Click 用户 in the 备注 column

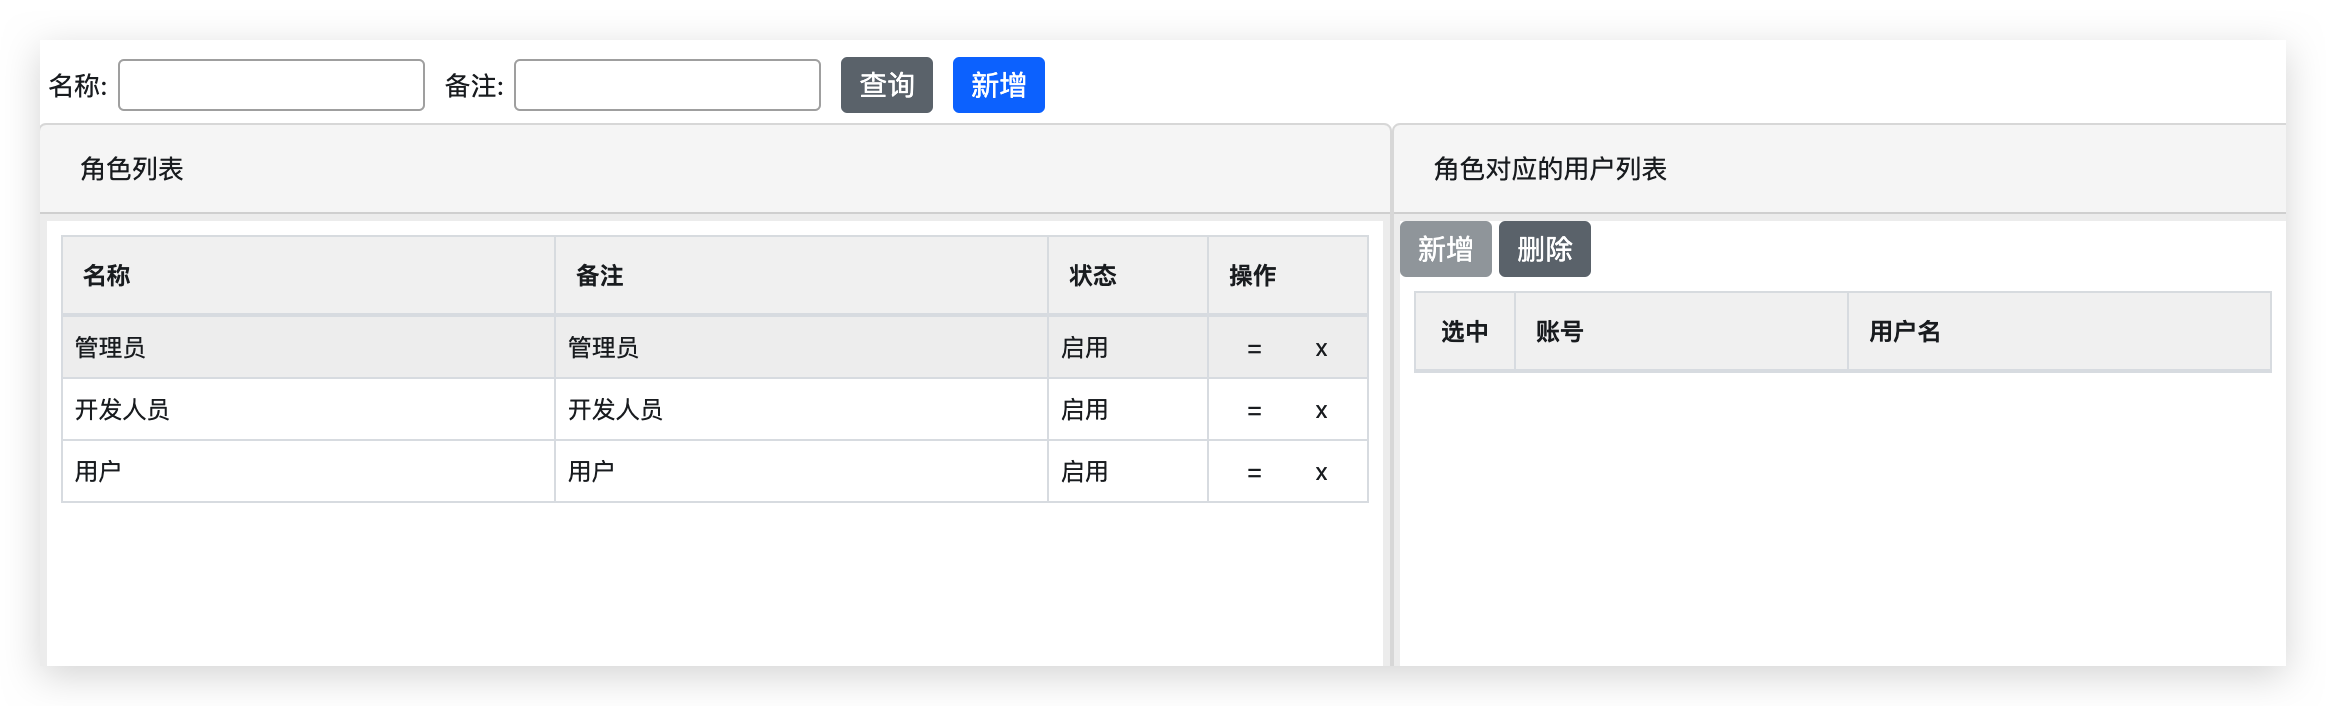pyautogui.click(x=591, y=472)
